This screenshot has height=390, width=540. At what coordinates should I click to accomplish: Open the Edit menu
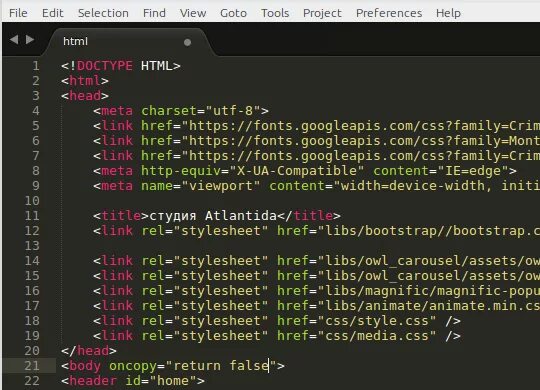coord(52,13)
